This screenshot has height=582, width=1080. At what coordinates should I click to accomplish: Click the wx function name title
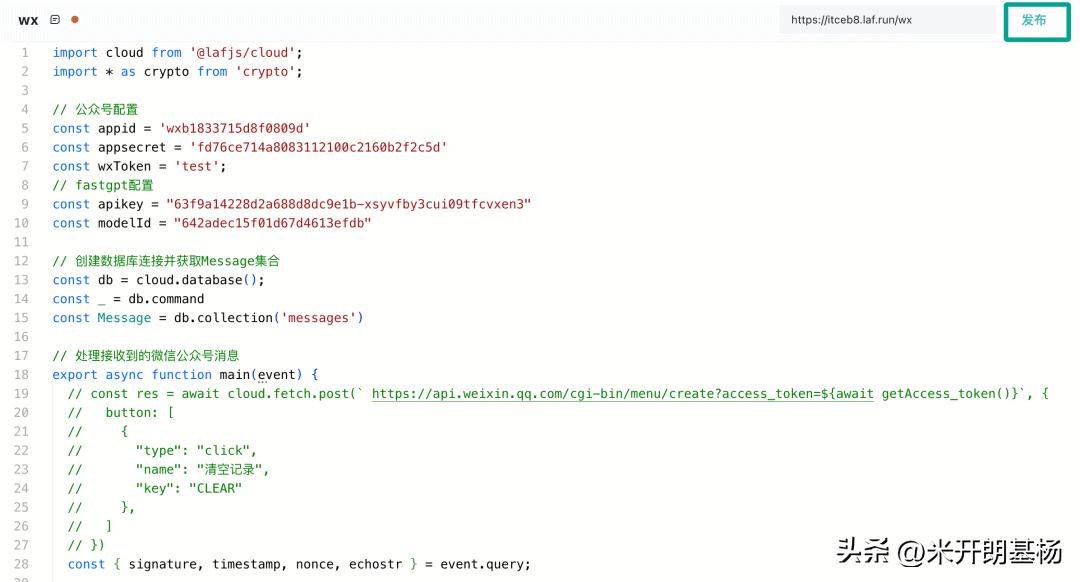pyautogui.click(x=28, y=20)
